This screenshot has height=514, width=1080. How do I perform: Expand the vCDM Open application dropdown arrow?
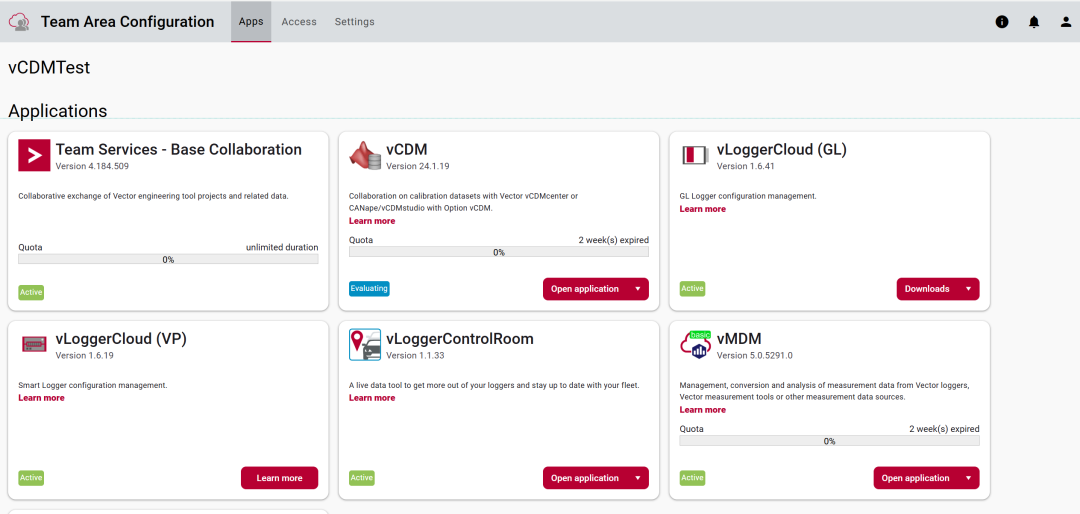pyautogui.click(x=638, y=289)
